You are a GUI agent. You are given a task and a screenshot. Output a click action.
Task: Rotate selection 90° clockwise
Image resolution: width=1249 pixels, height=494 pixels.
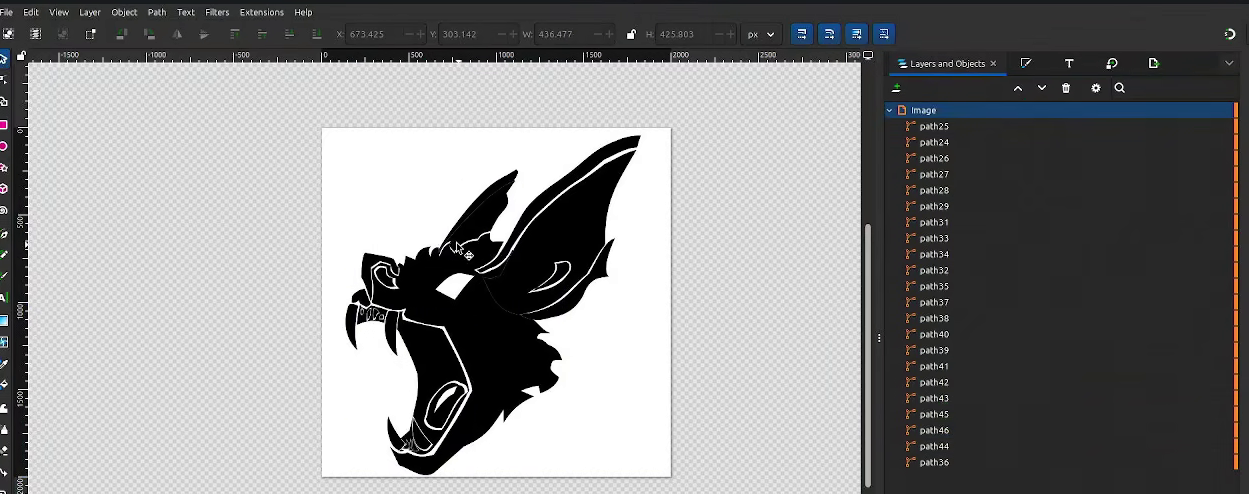pyautogui.click(x=149, y=33)
